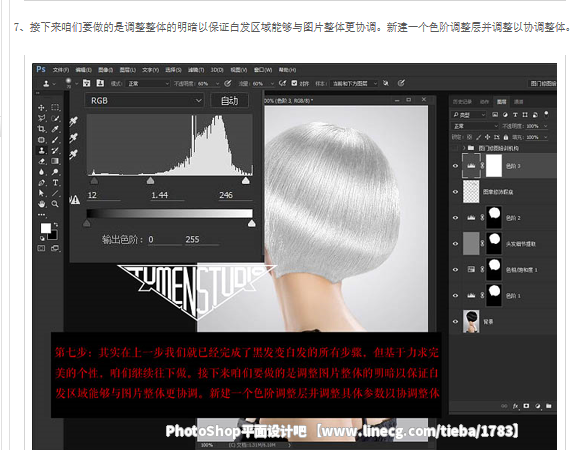Open the clone stamp Mode dropdown

(148, 83)
